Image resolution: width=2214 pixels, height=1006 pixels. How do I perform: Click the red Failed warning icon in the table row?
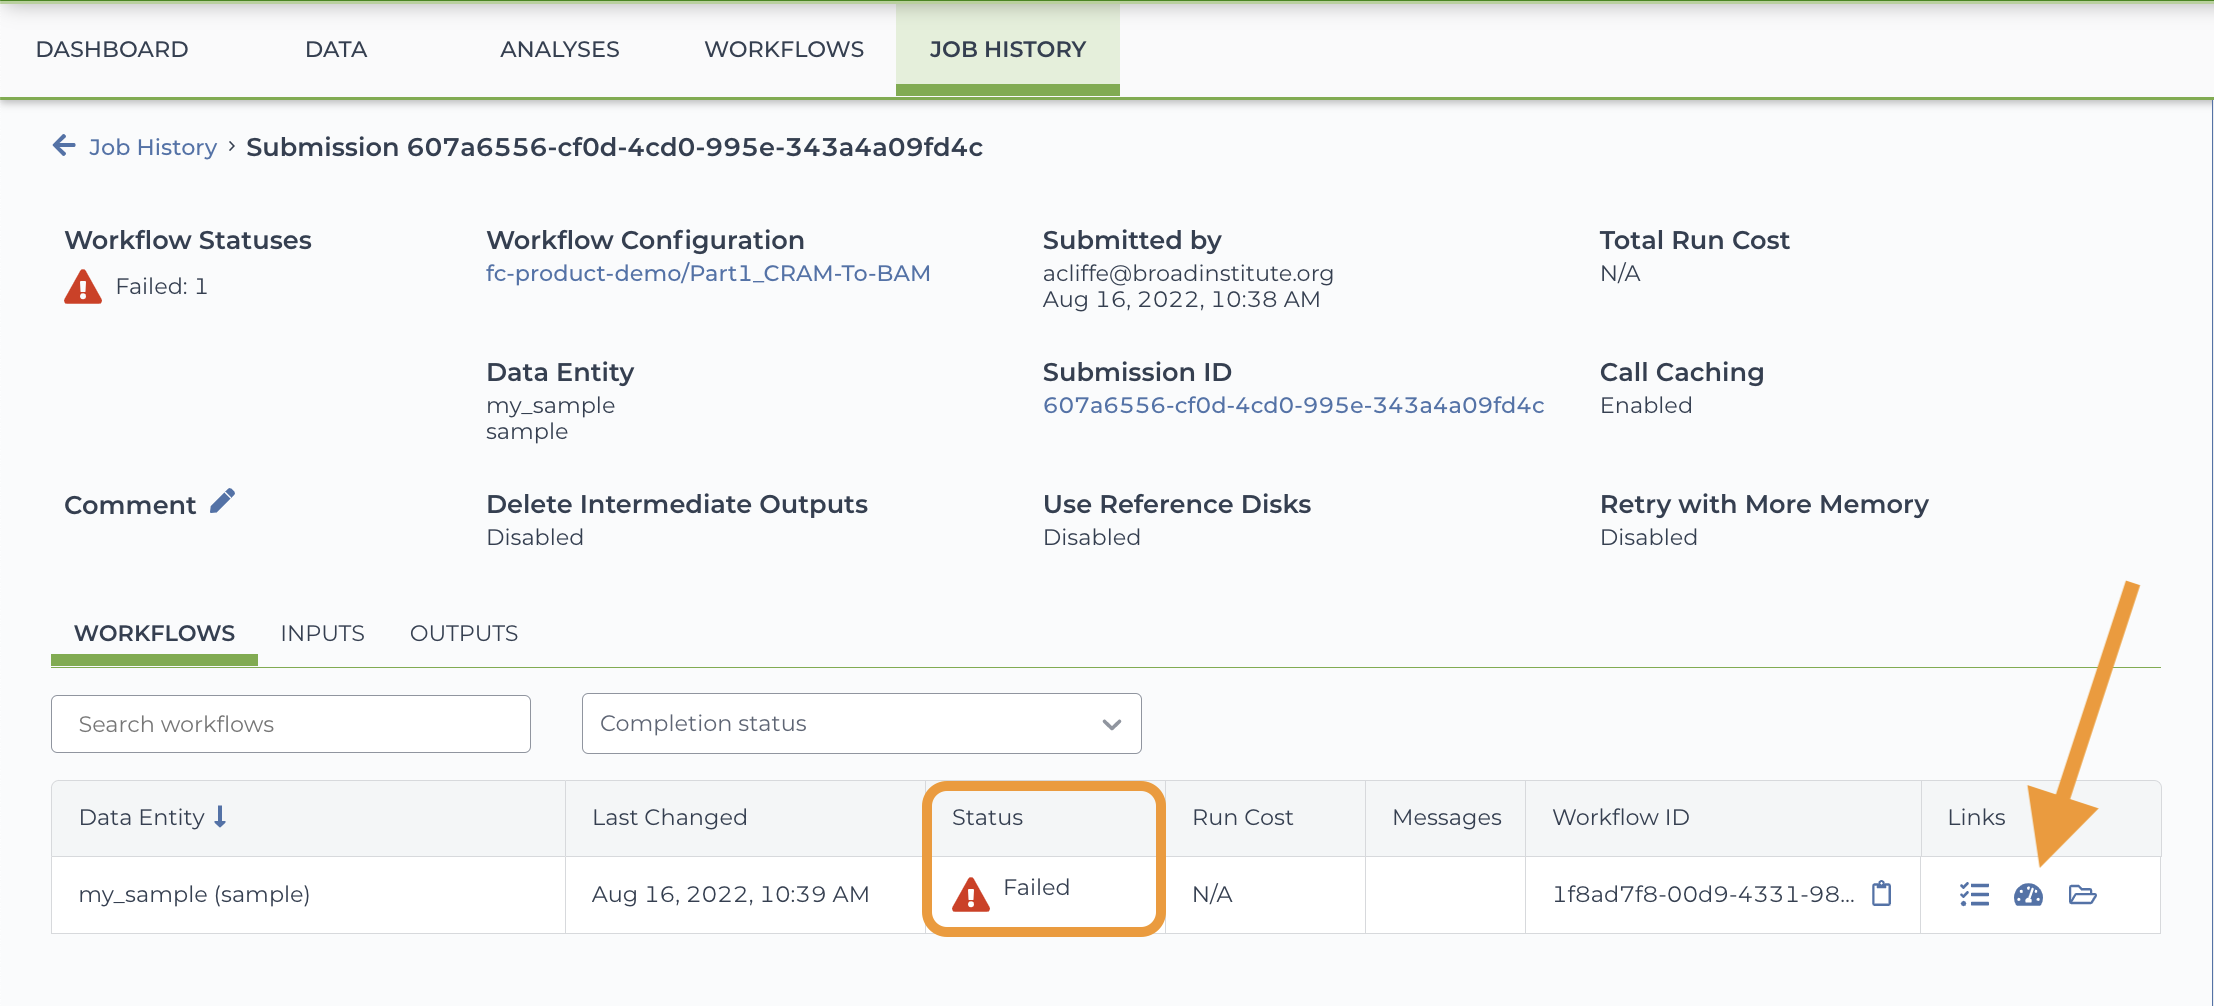coord(970,893)
